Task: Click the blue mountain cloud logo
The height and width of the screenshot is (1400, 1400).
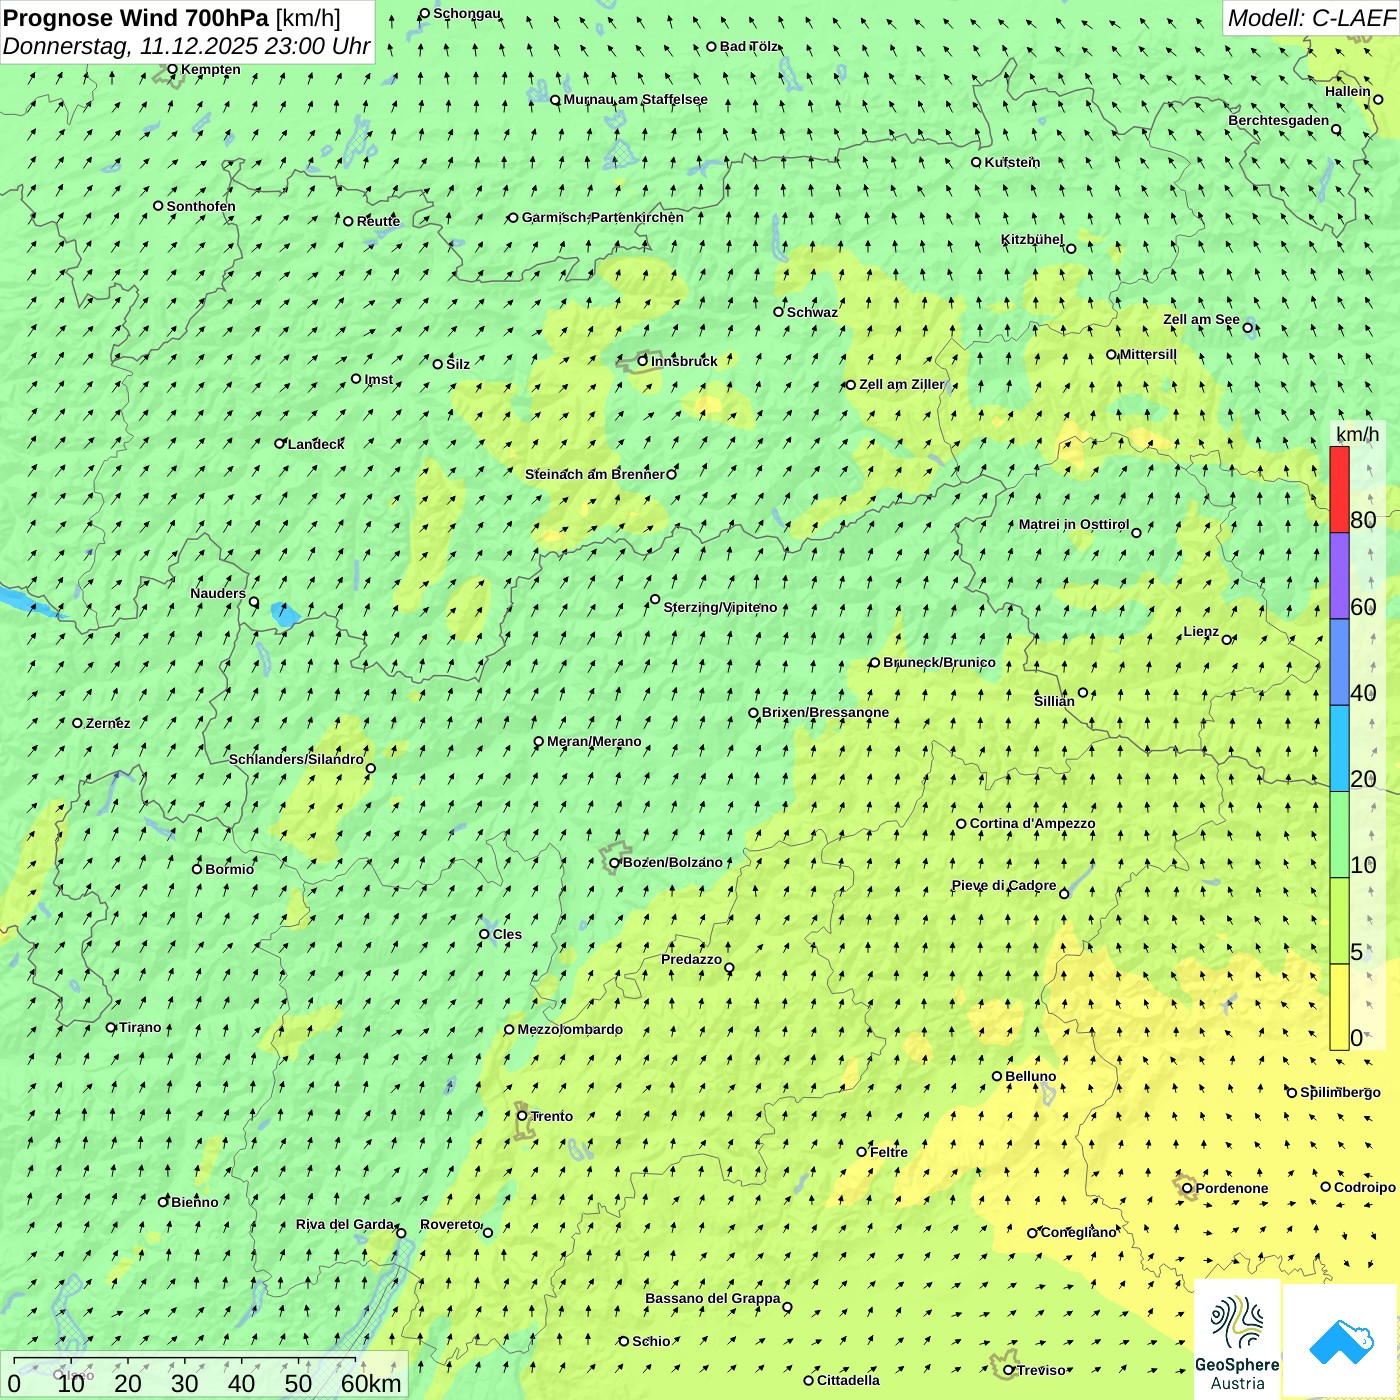Action: coord(1341,1342)
